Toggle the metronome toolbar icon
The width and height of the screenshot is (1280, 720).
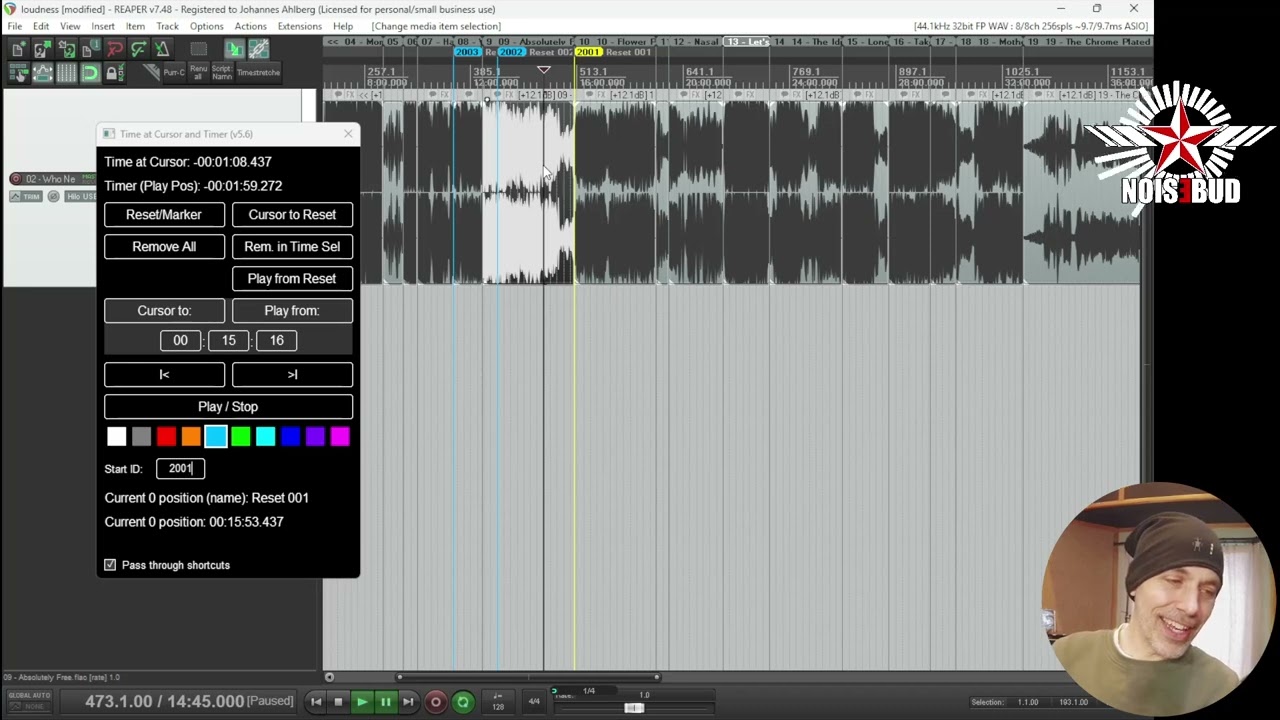pos(162,49)
